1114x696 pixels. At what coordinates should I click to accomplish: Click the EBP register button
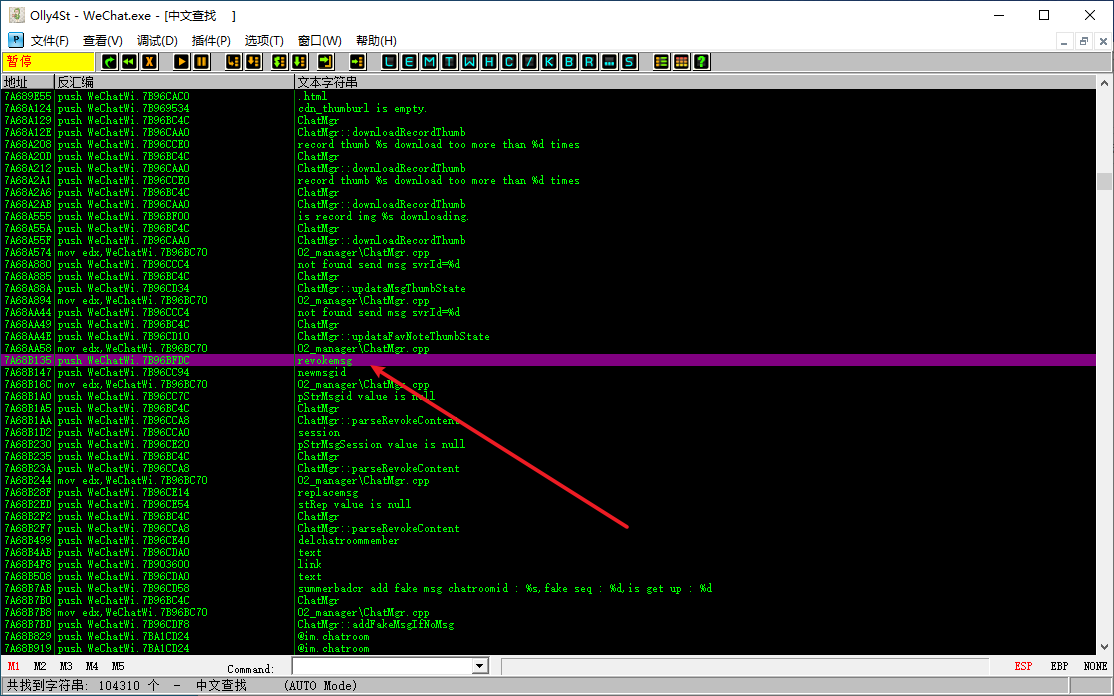pos(1059,666)
